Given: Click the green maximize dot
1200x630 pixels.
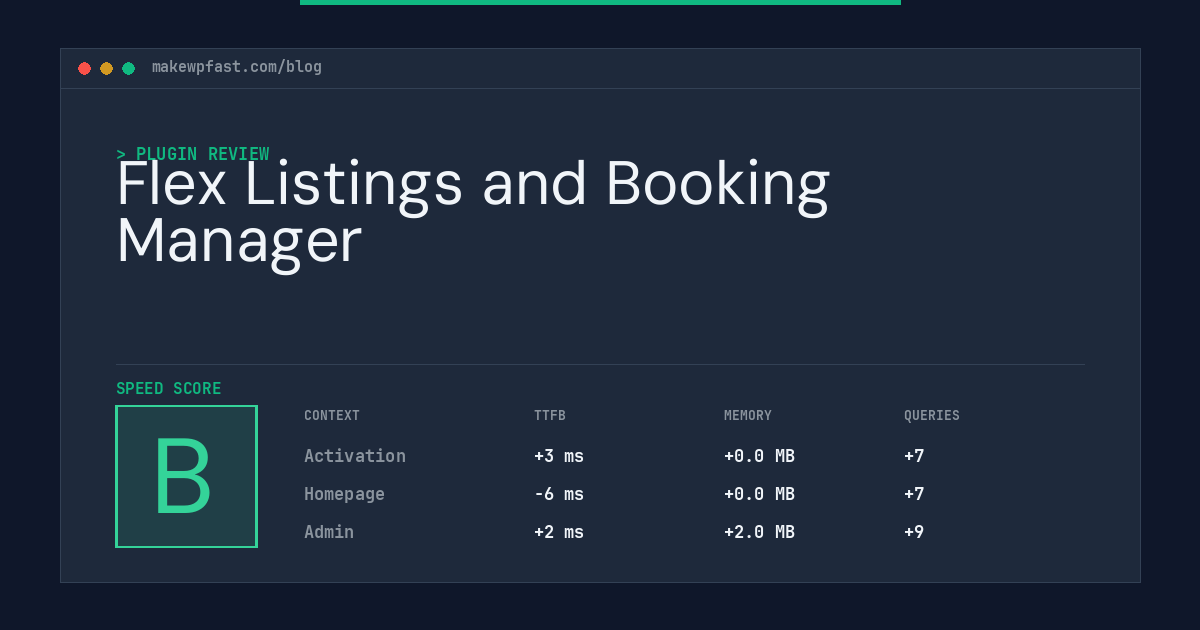Looking at the screenshot, I should (128, 68).
